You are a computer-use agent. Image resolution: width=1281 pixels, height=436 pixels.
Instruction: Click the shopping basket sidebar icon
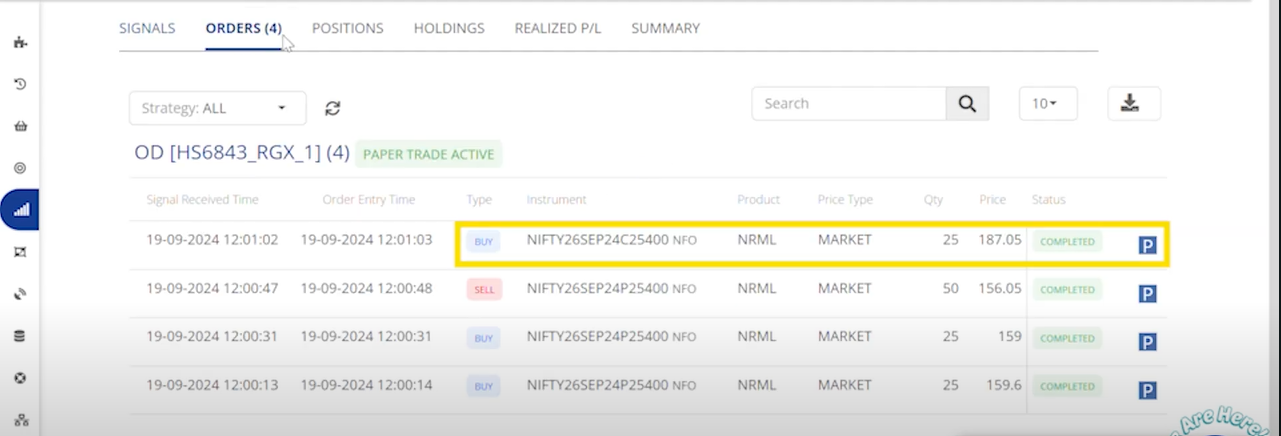pyautogui.click(x=20, y=126)
